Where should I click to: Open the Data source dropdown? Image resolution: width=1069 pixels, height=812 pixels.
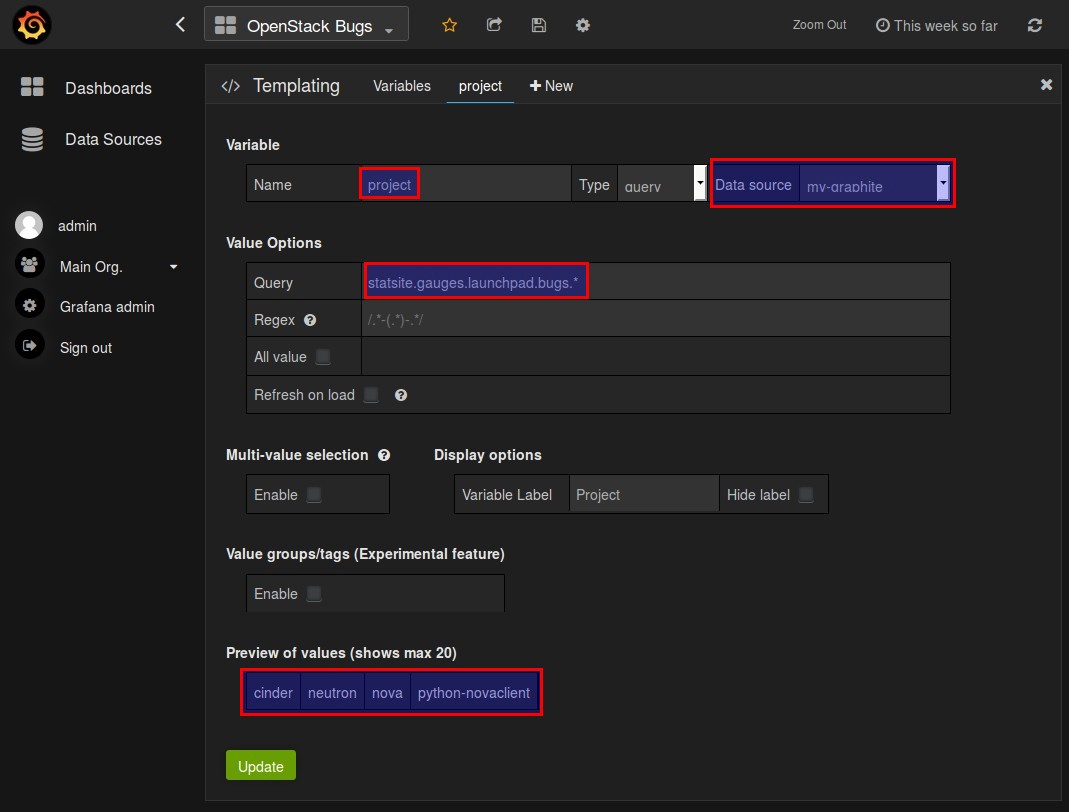tap(874, 183)
